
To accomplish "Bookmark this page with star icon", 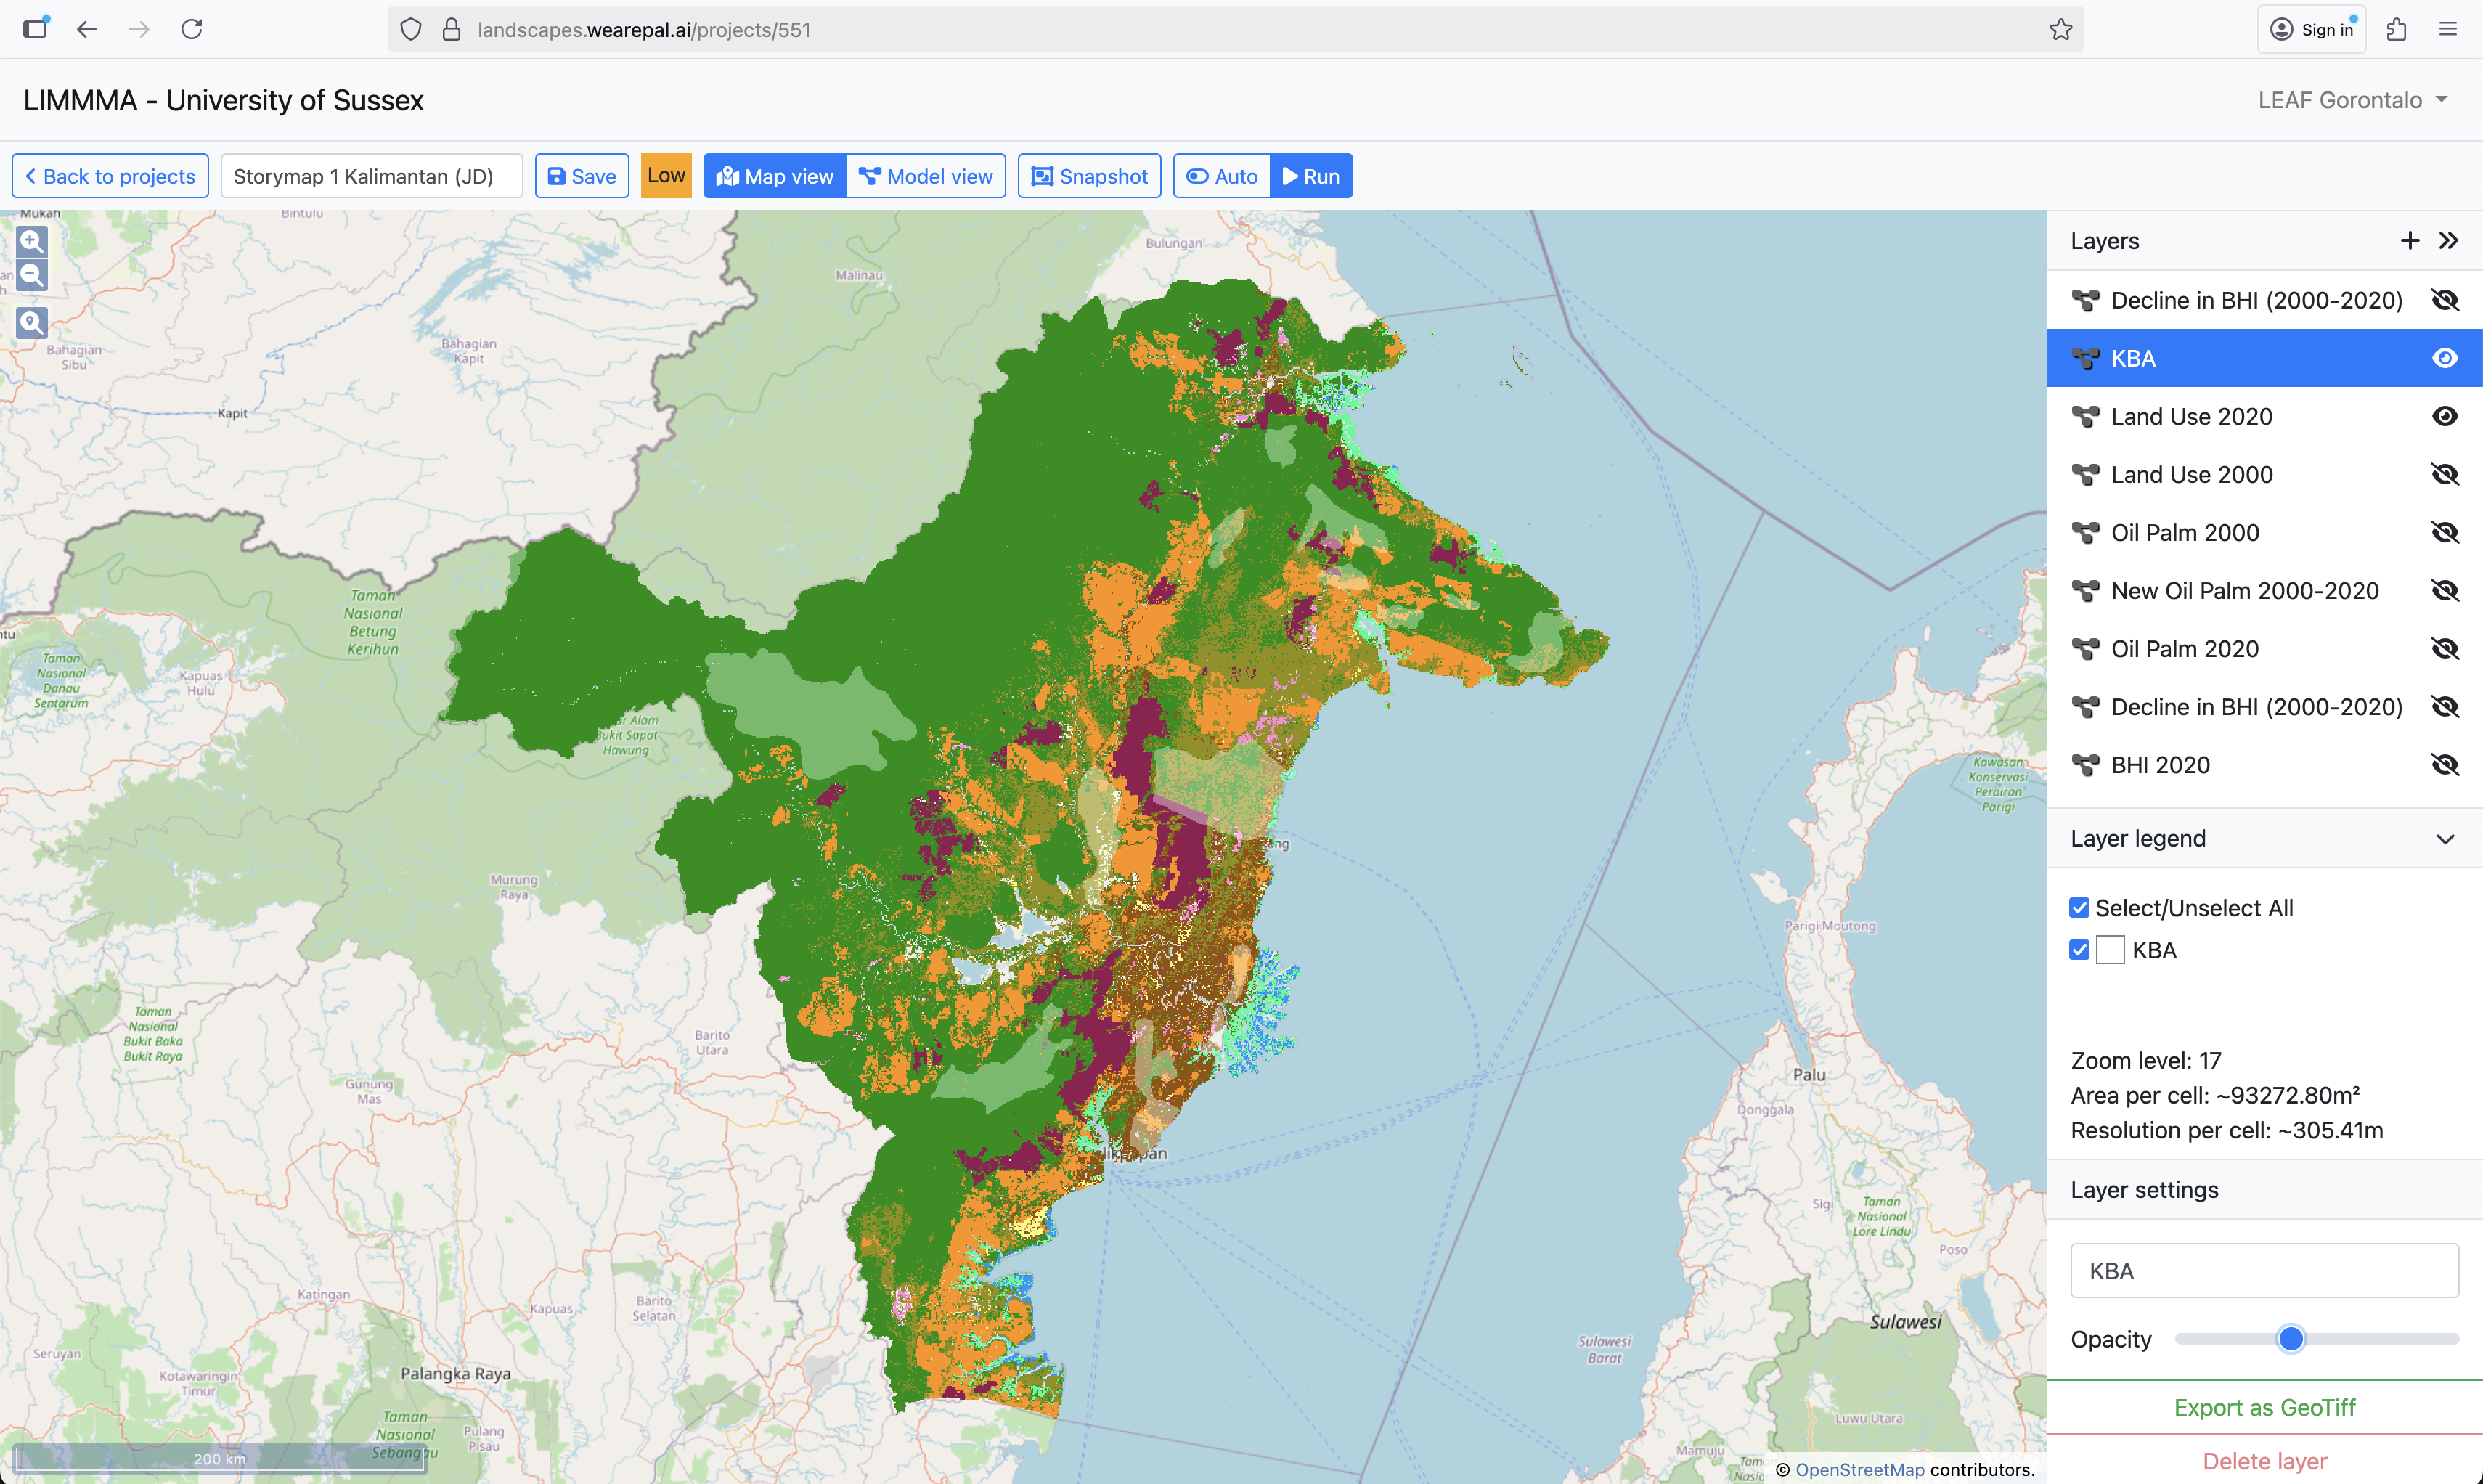I will [2060, 30].
